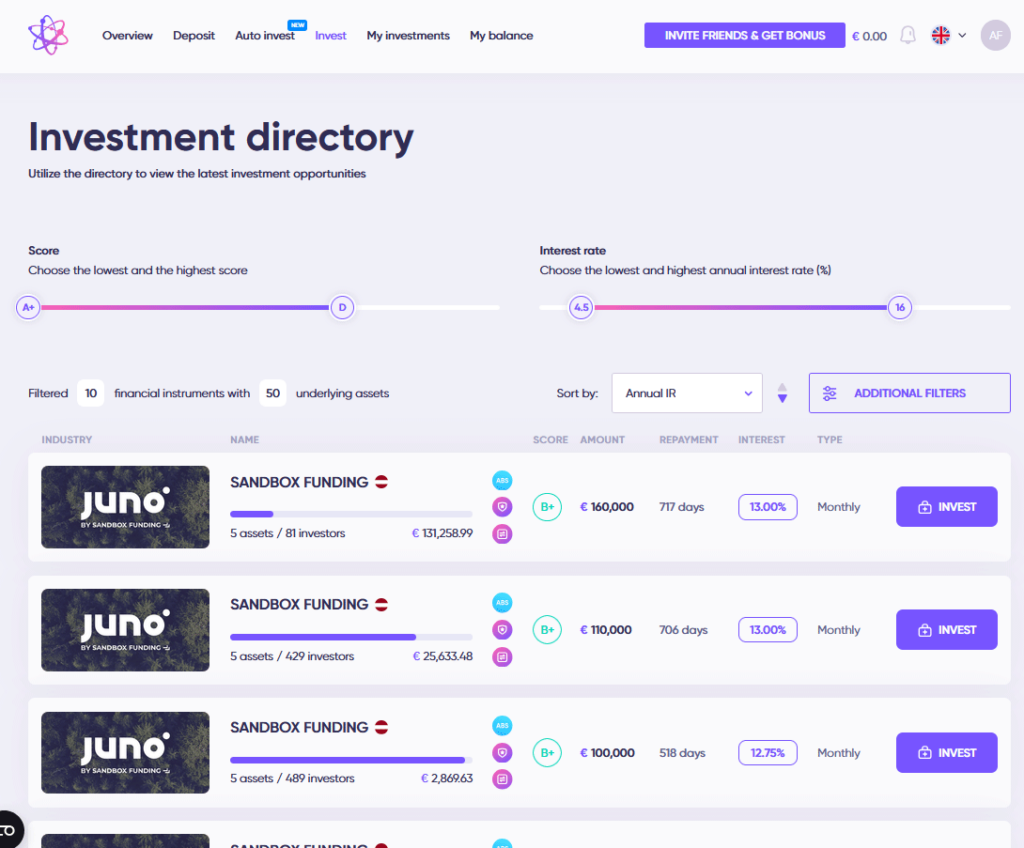Open the AF user avatar menu
Image resolution: width=1024 pixels, height=848 pixels.
(x=995, y=35)
